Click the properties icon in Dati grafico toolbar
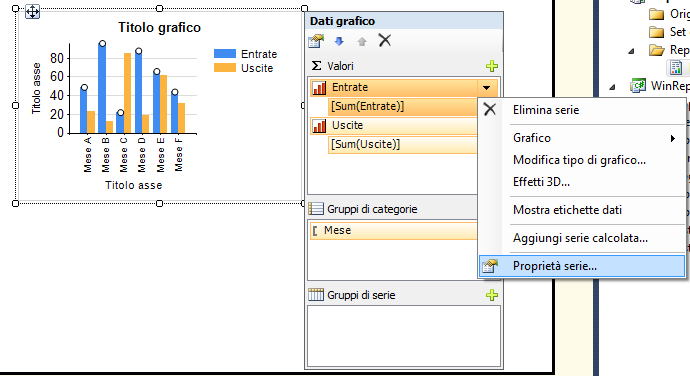690x376 pixels. 316,41
